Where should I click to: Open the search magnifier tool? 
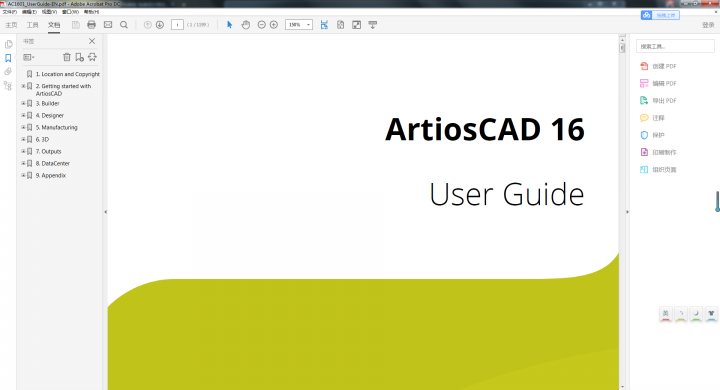tap(124, 25)
